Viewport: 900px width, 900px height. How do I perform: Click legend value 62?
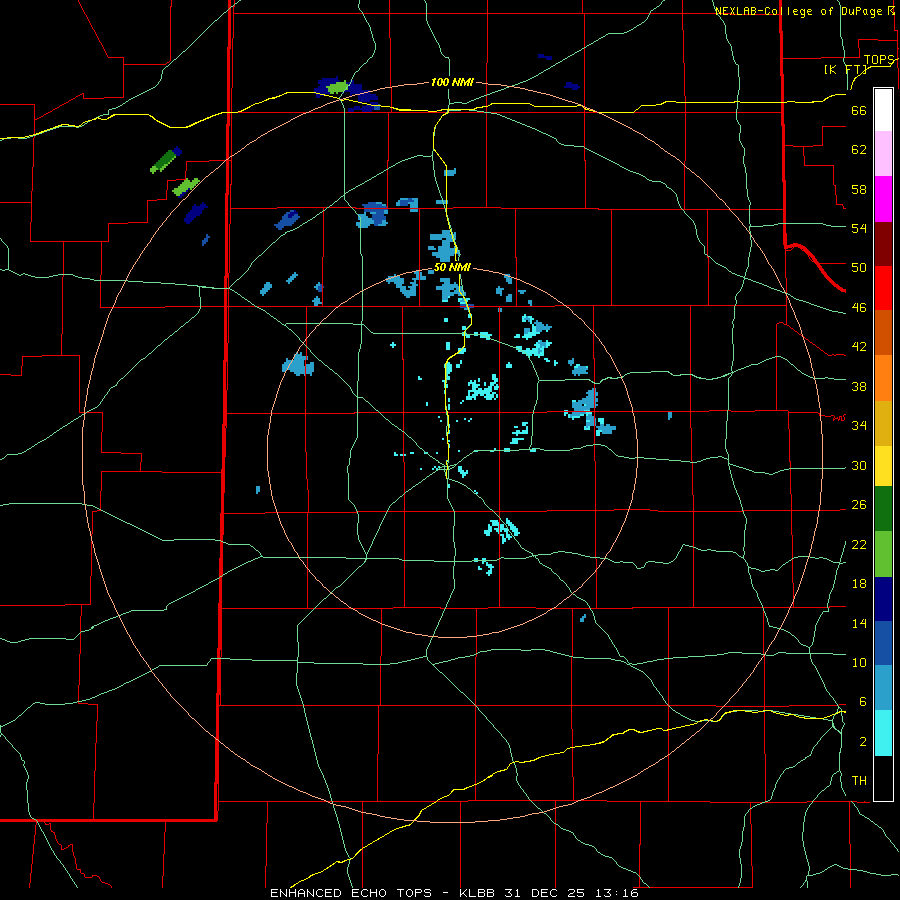pyautogui.click(x=859, y=149)
